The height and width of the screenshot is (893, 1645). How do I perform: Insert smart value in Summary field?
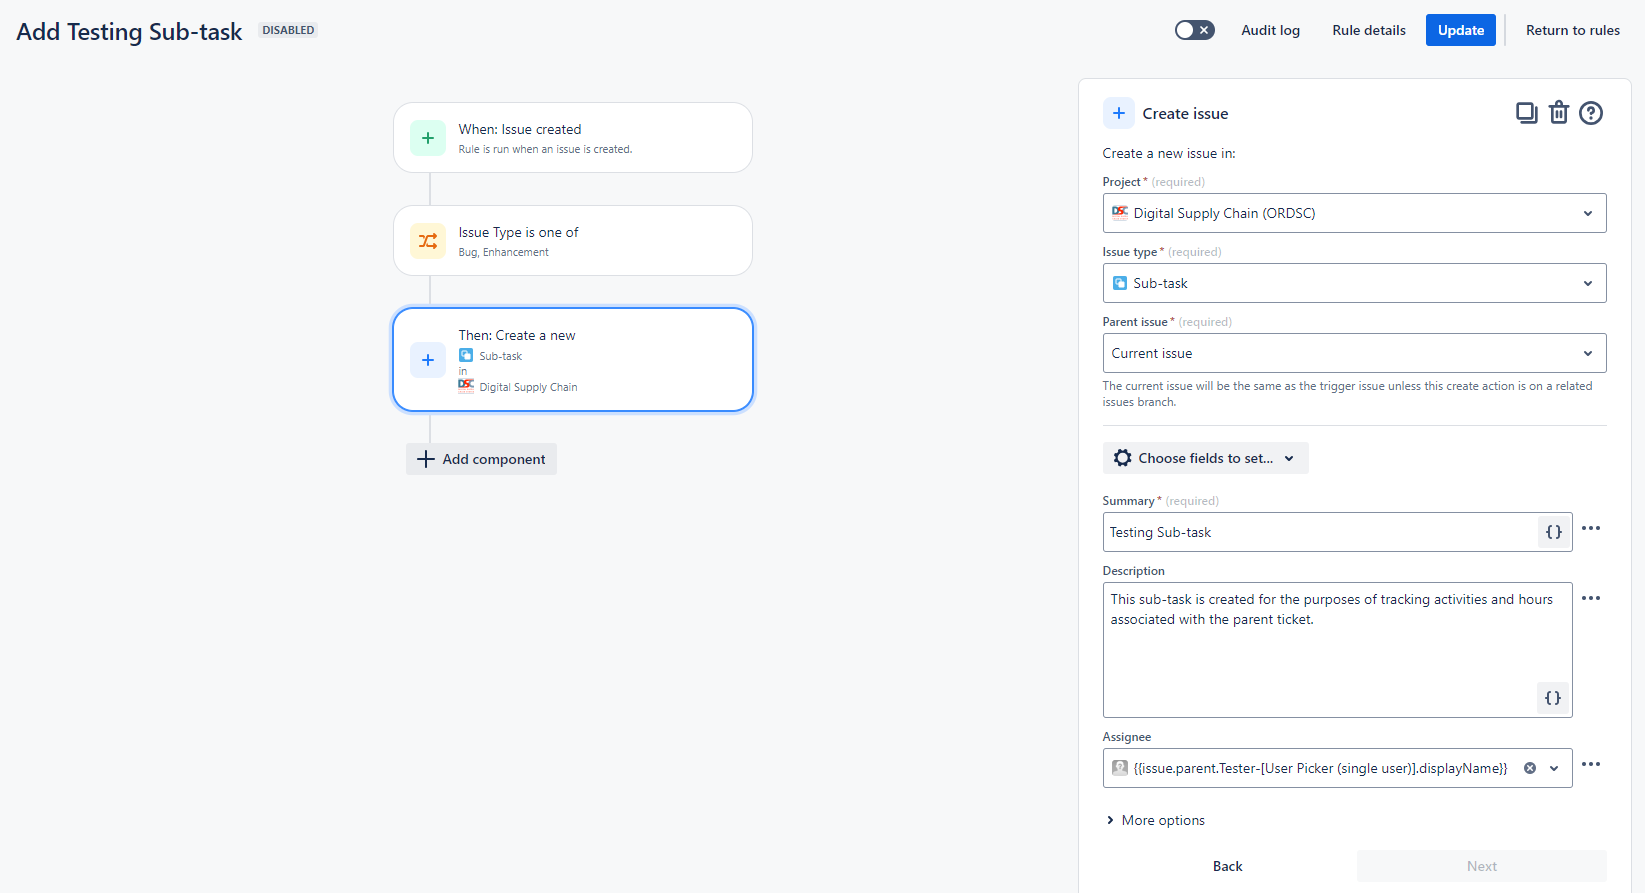click(1553, 532)
